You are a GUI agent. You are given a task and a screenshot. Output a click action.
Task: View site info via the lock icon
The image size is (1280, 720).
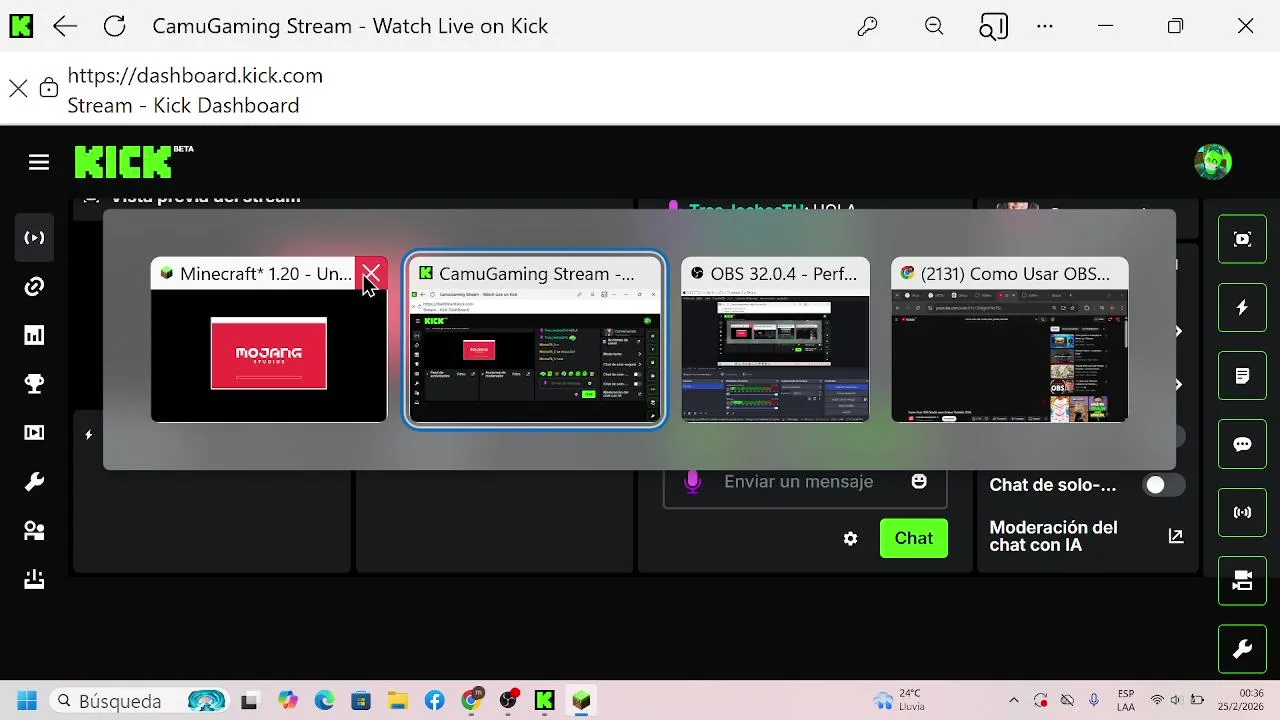48,88
